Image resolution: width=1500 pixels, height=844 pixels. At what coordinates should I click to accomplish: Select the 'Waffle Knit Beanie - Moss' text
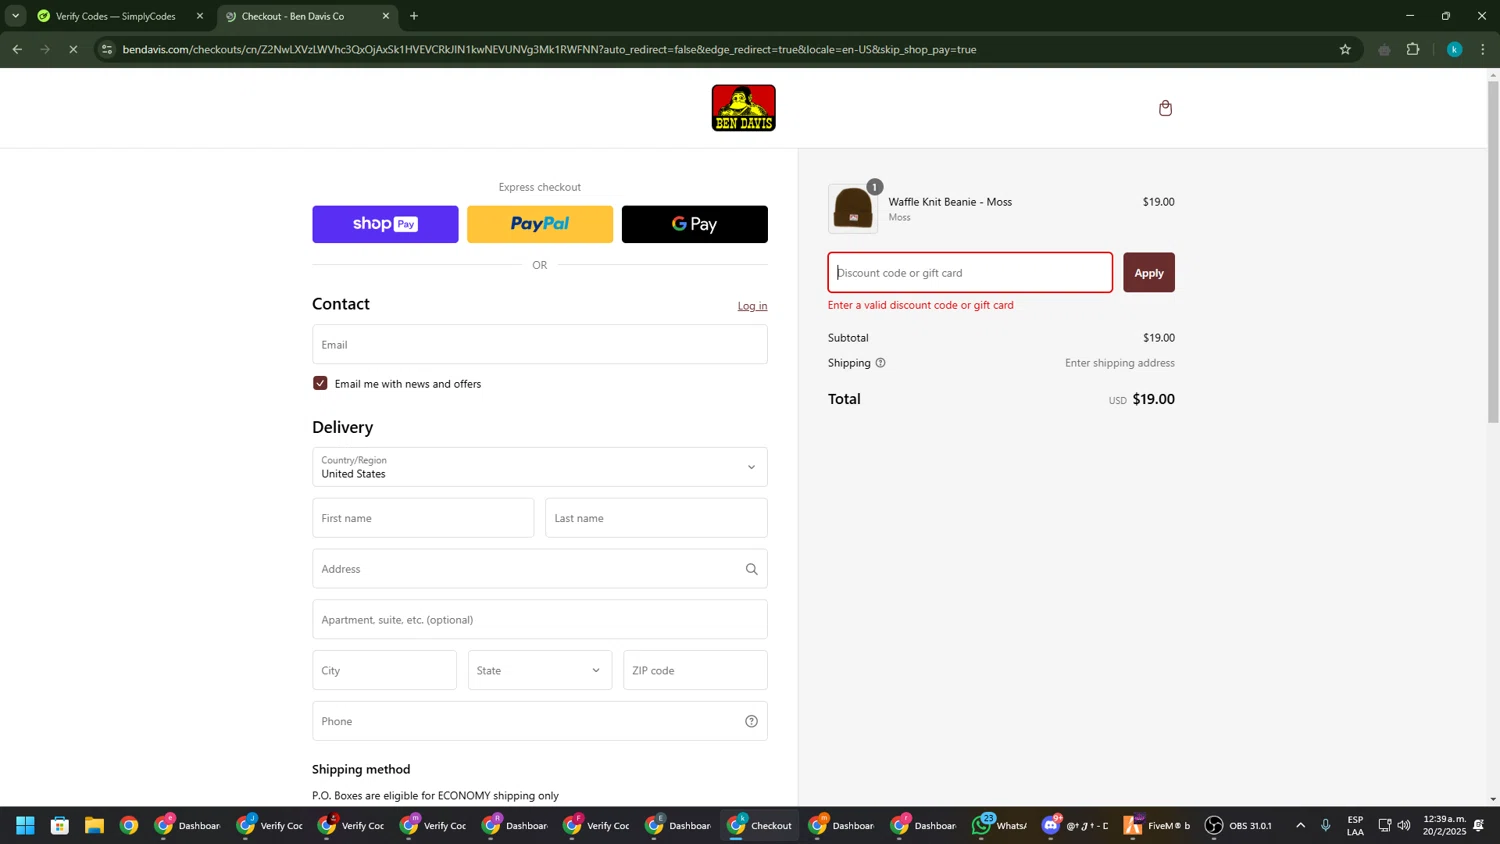pyautogui.click(x=950, y=202)
